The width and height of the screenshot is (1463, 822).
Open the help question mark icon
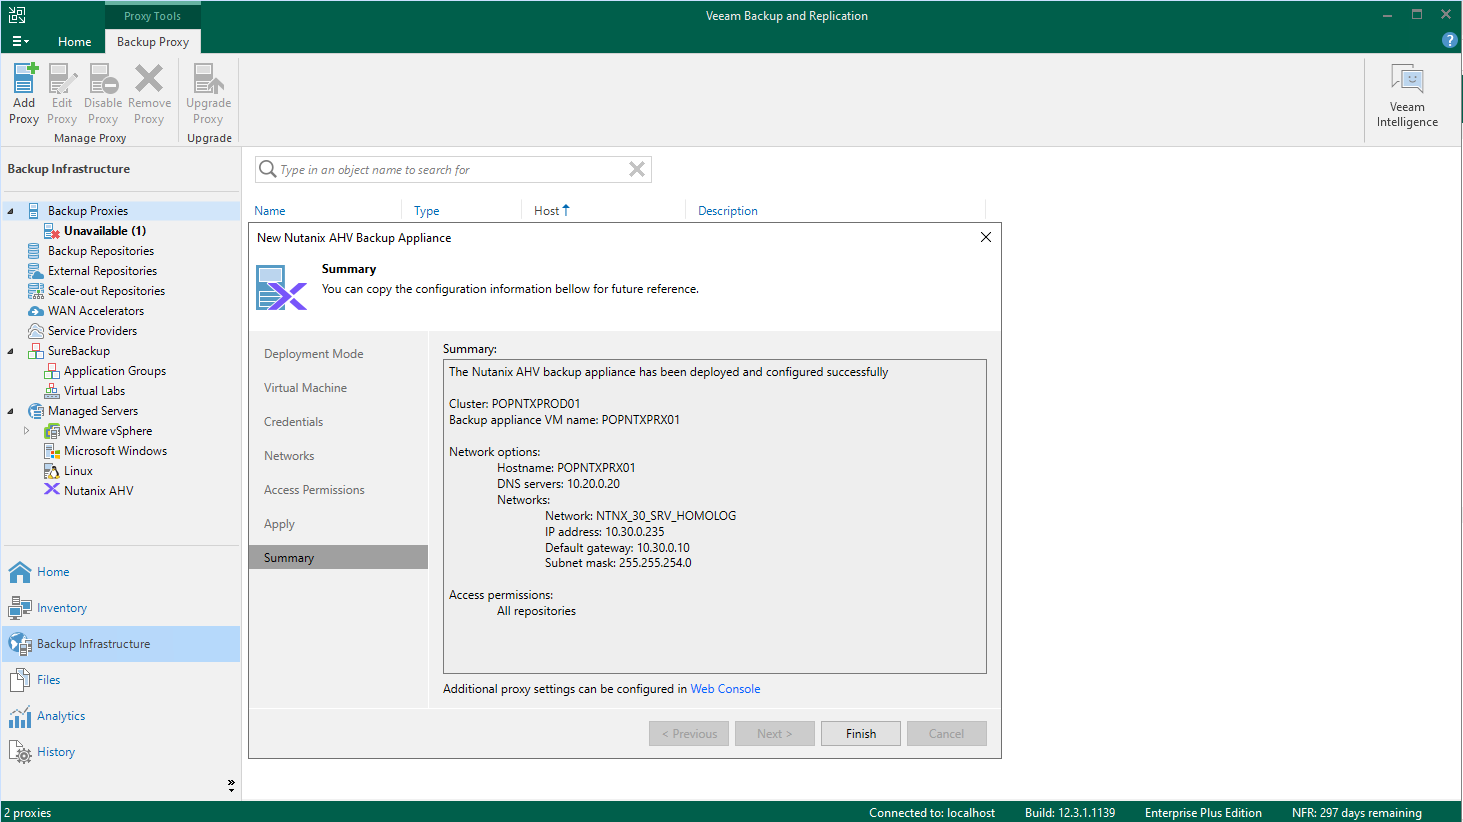coord(1449,40)
